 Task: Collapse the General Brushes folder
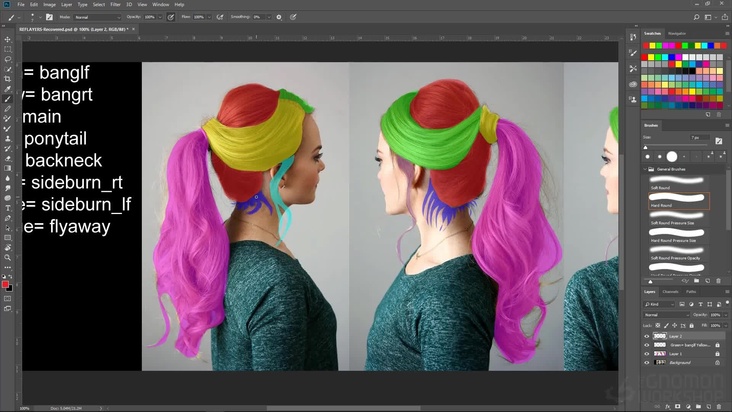646,170
